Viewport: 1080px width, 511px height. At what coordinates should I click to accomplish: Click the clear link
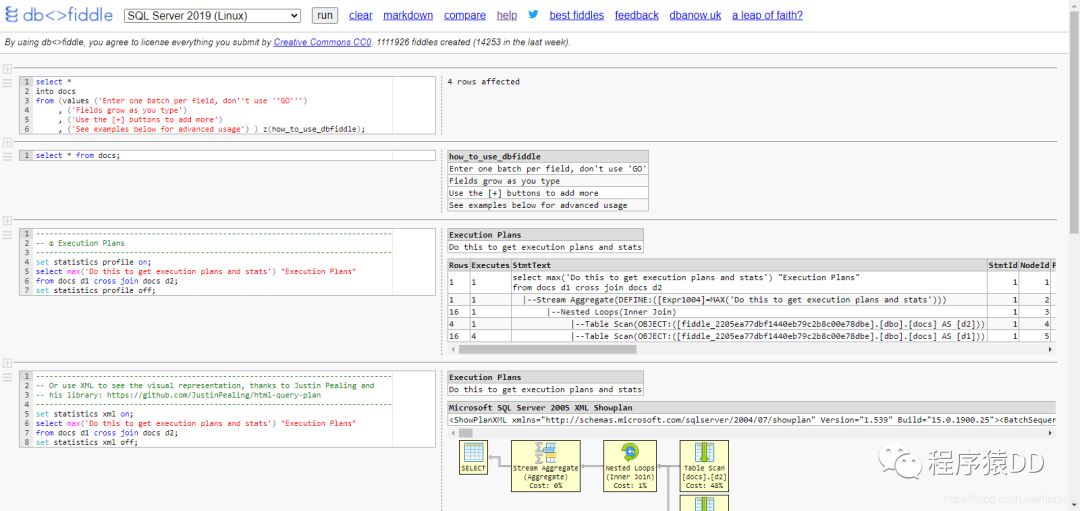click(360, 16)
